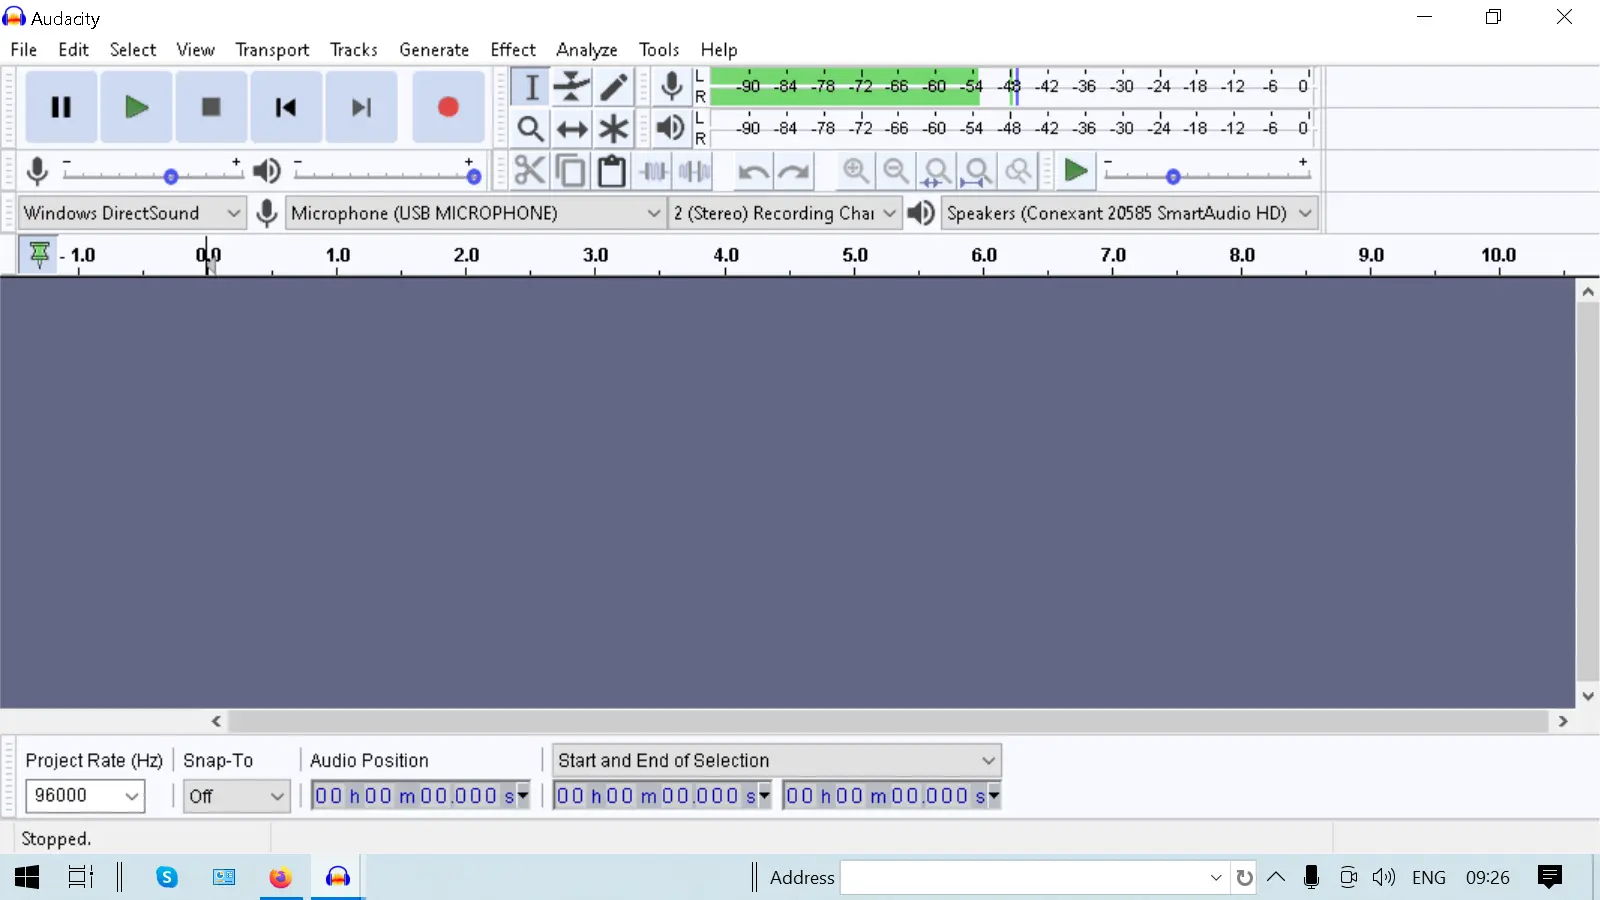The height and width of the screenshot is (900, 1600).
Task: Toggle the pinned play head button
Action: [x=39, y=255]
